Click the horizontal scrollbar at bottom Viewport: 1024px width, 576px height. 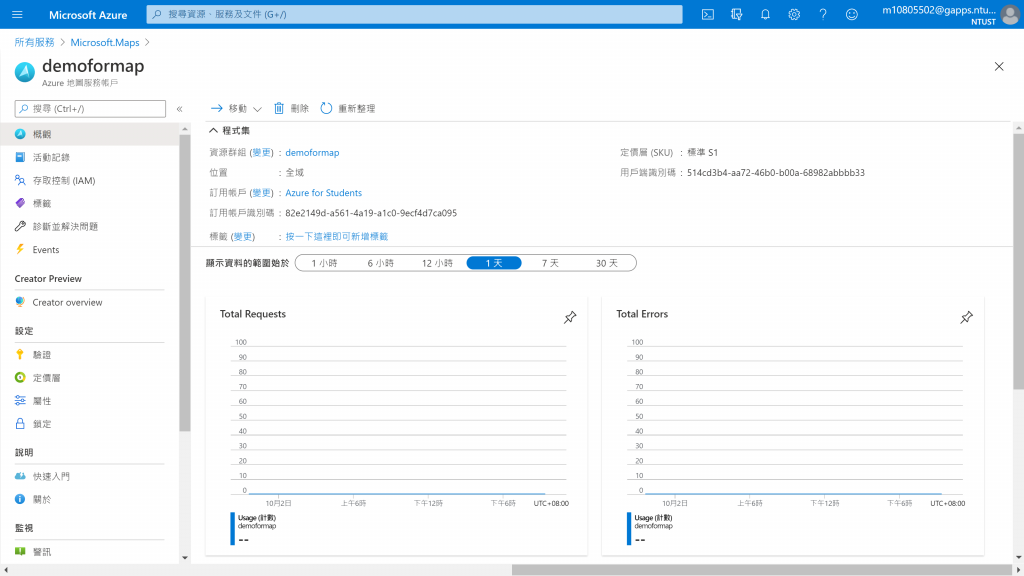click(761, 570)
